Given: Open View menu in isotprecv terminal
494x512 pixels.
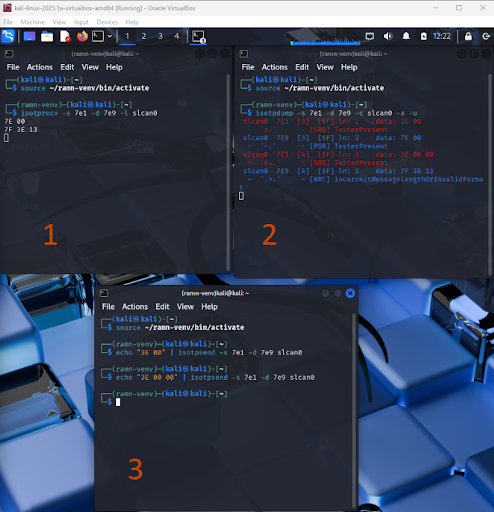Looking at the screenshot, I should click(x=90, y=67).
